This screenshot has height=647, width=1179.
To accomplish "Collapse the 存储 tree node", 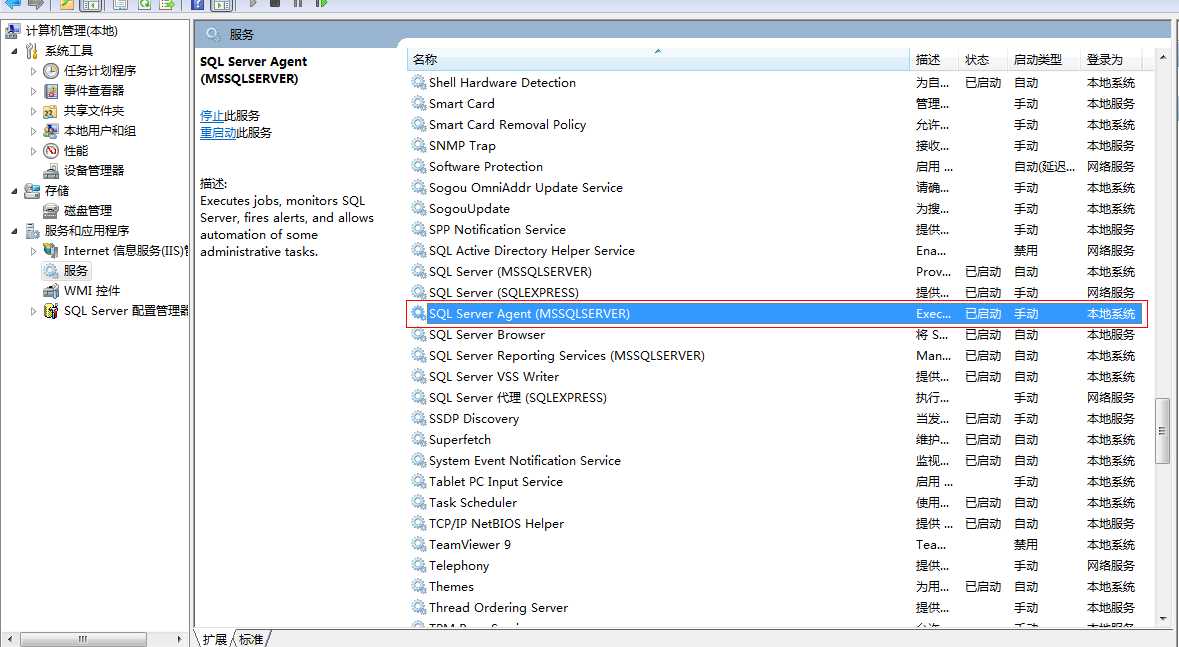I will click(14, 191).
